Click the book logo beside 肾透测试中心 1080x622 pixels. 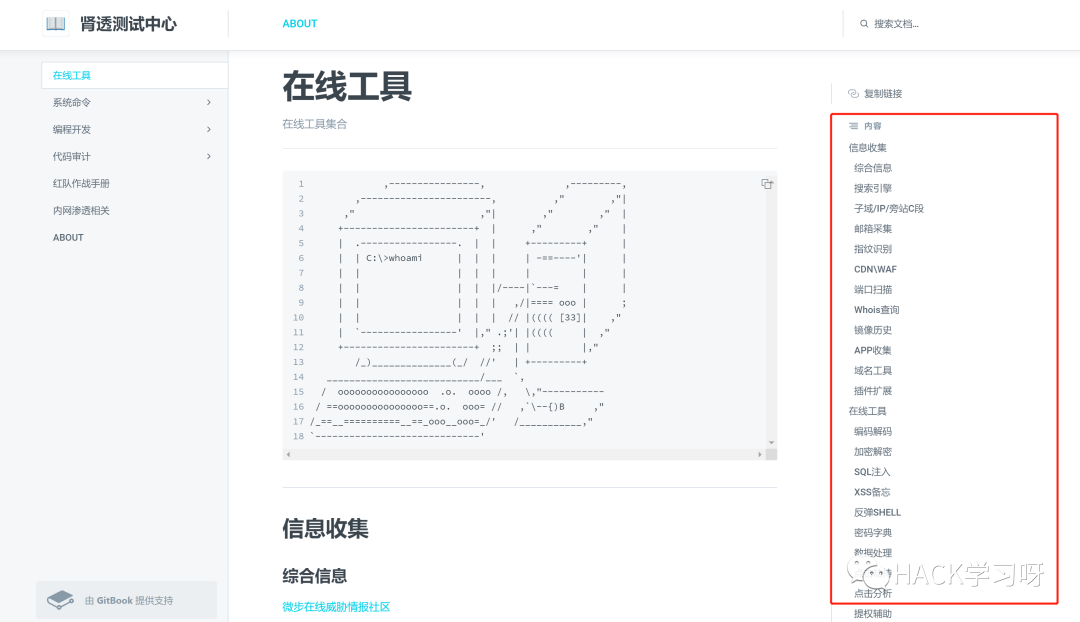[x=55, y=23]
